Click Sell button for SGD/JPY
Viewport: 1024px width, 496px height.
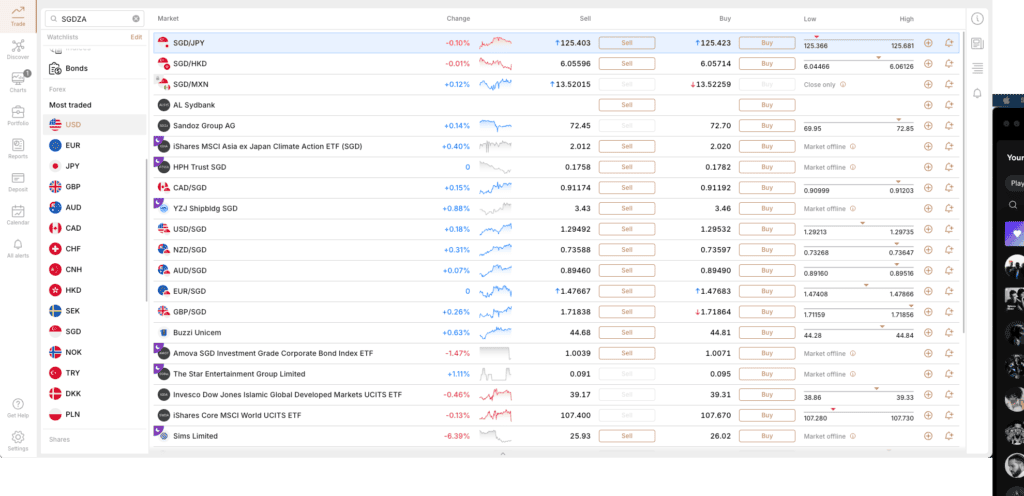[x=627, y=42]
